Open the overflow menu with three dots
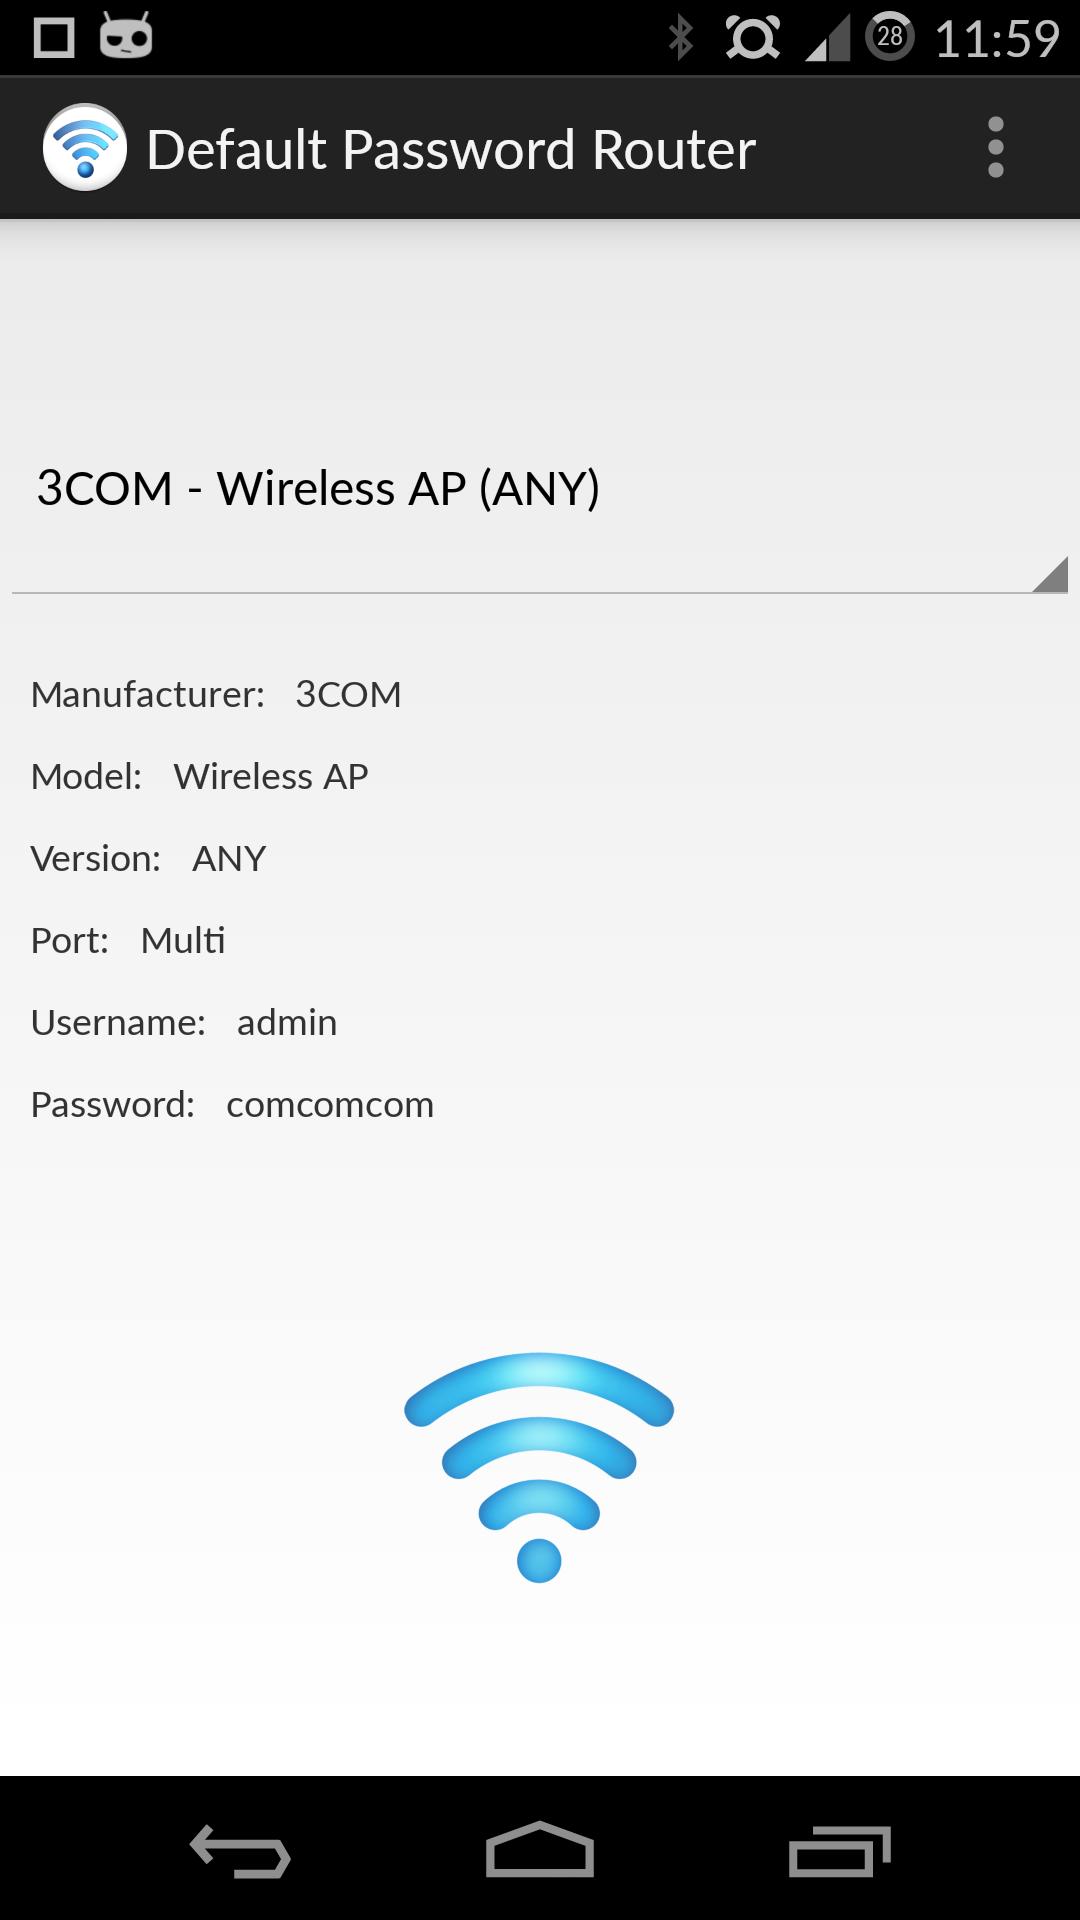Screen dimensions: 1080x1920 click(x=995, y=147)
